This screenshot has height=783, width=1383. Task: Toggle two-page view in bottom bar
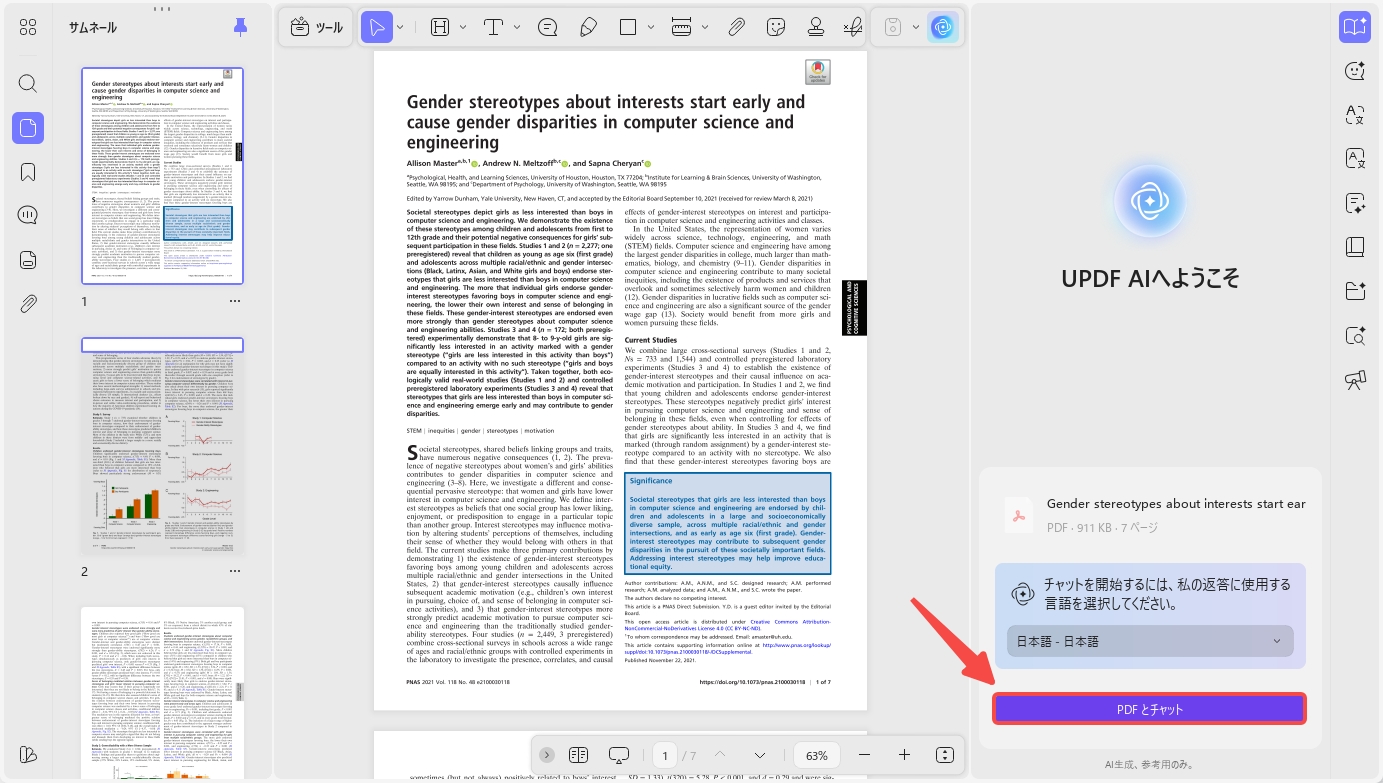pyautogui.click(x=578, y=755)
